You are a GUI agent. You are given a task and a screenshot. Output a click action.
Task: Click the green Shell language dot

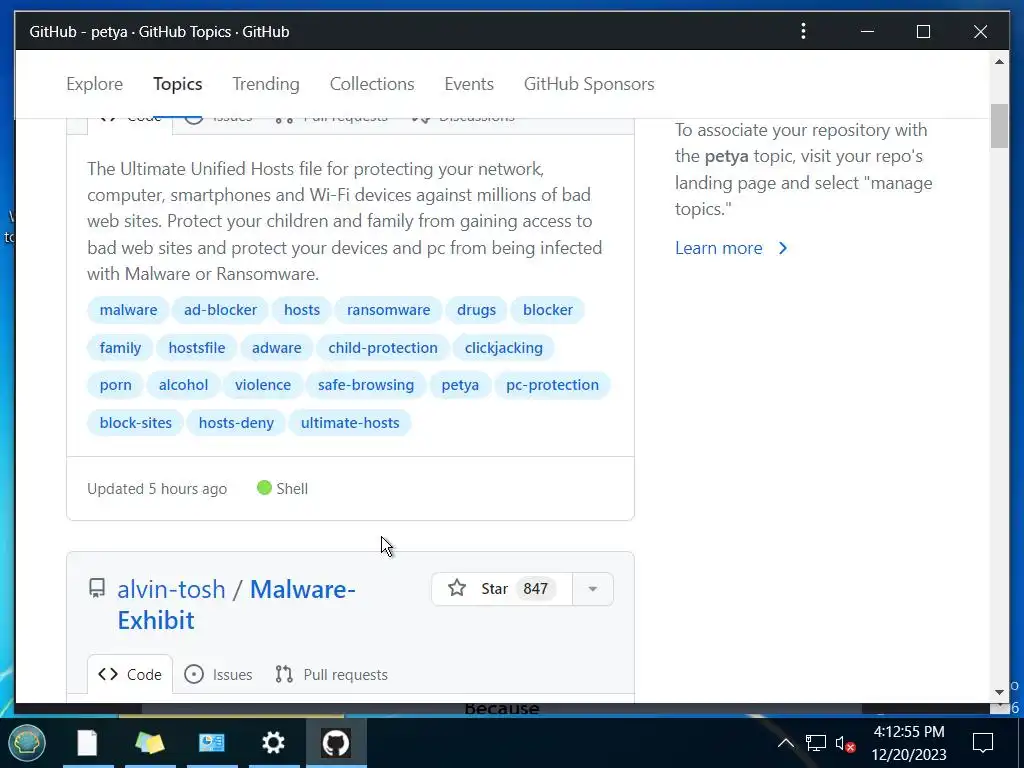[x=264, y=488]
